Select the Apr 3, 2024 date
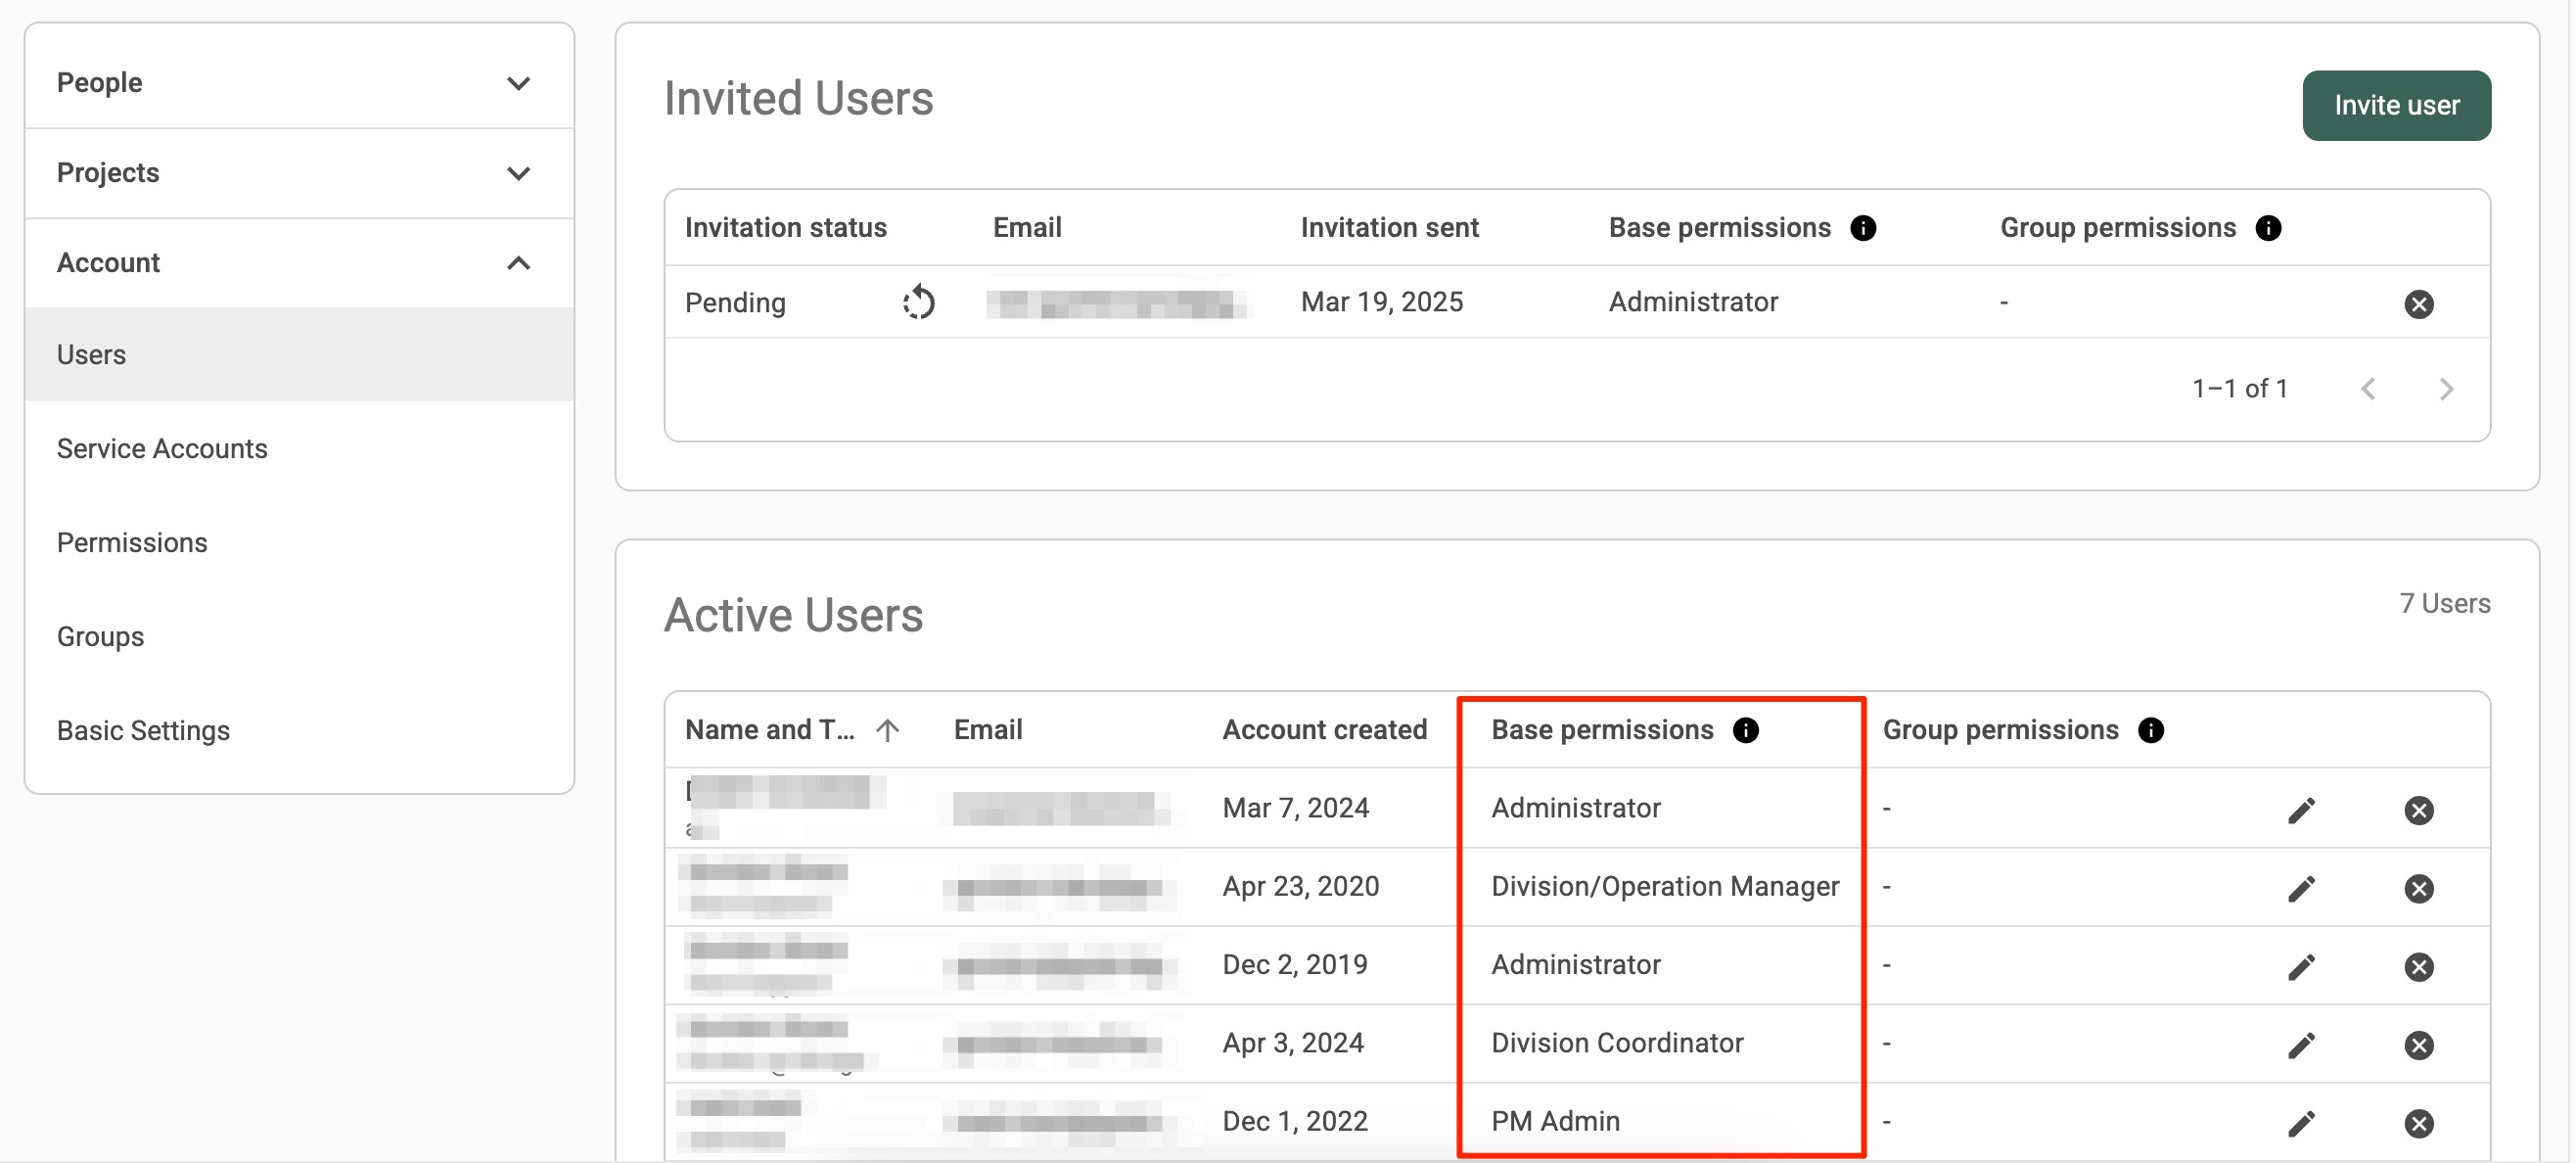This screenshot has height=1163, width=2576. 1292,1043
